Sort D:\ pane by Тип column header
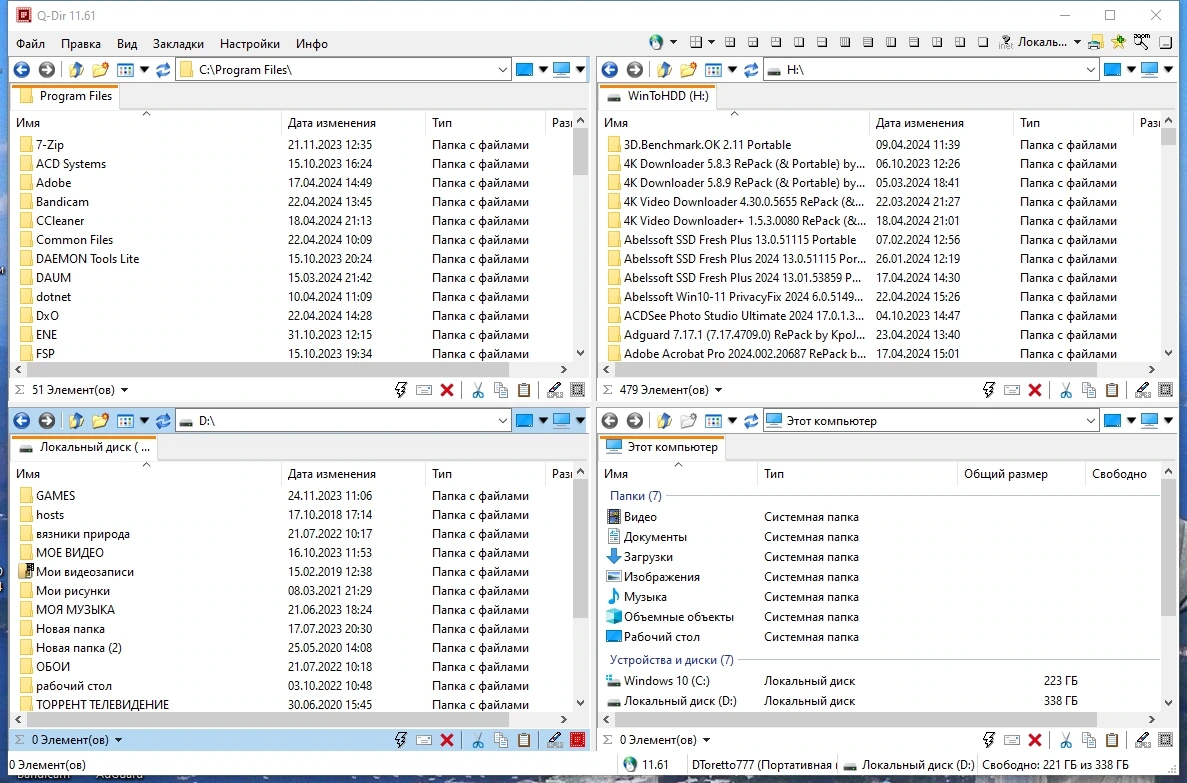The image size is (1187, 783). coord(484,473)
